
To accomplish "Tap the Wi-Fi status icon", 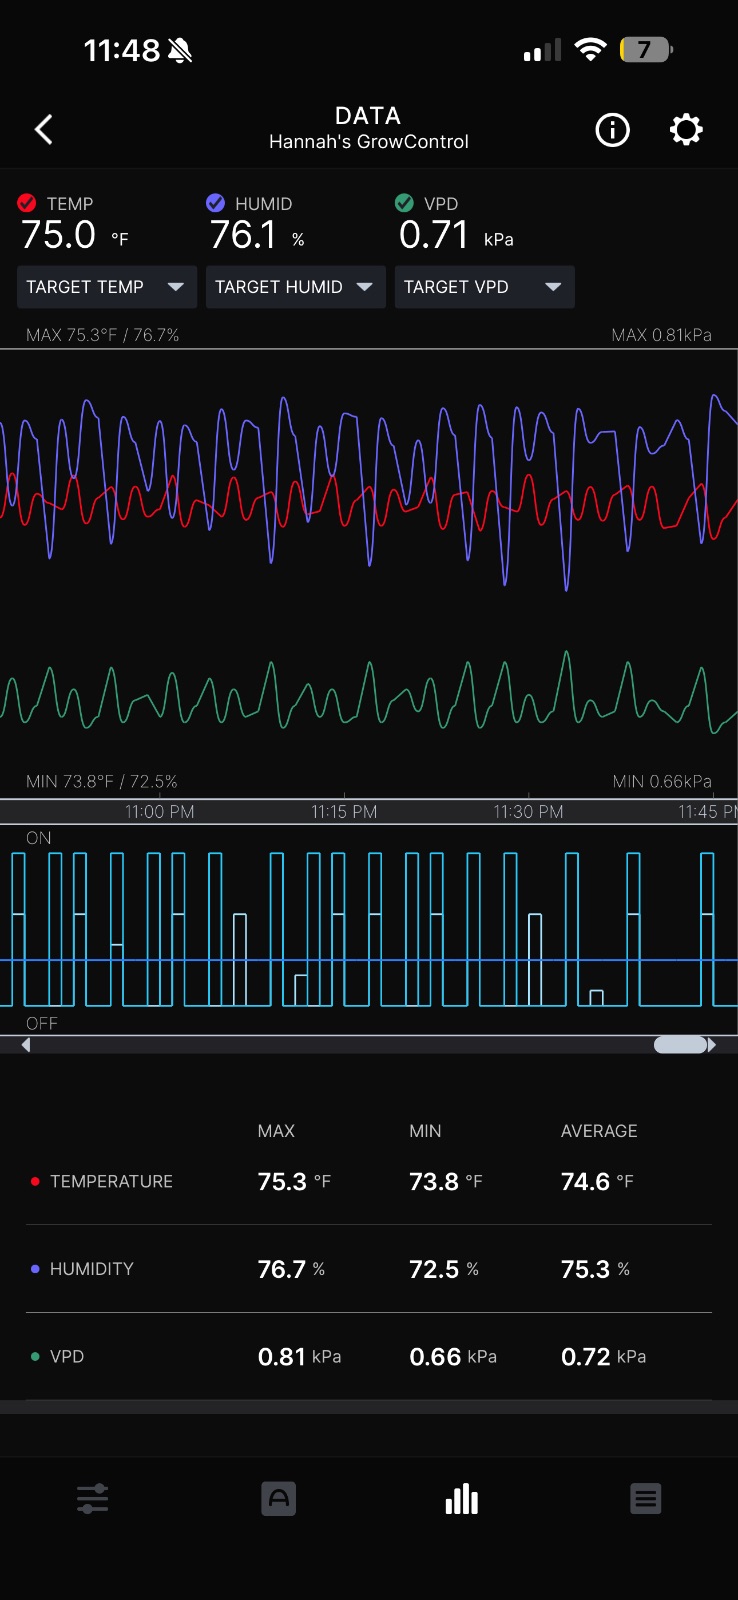I will tap(591, 50).
